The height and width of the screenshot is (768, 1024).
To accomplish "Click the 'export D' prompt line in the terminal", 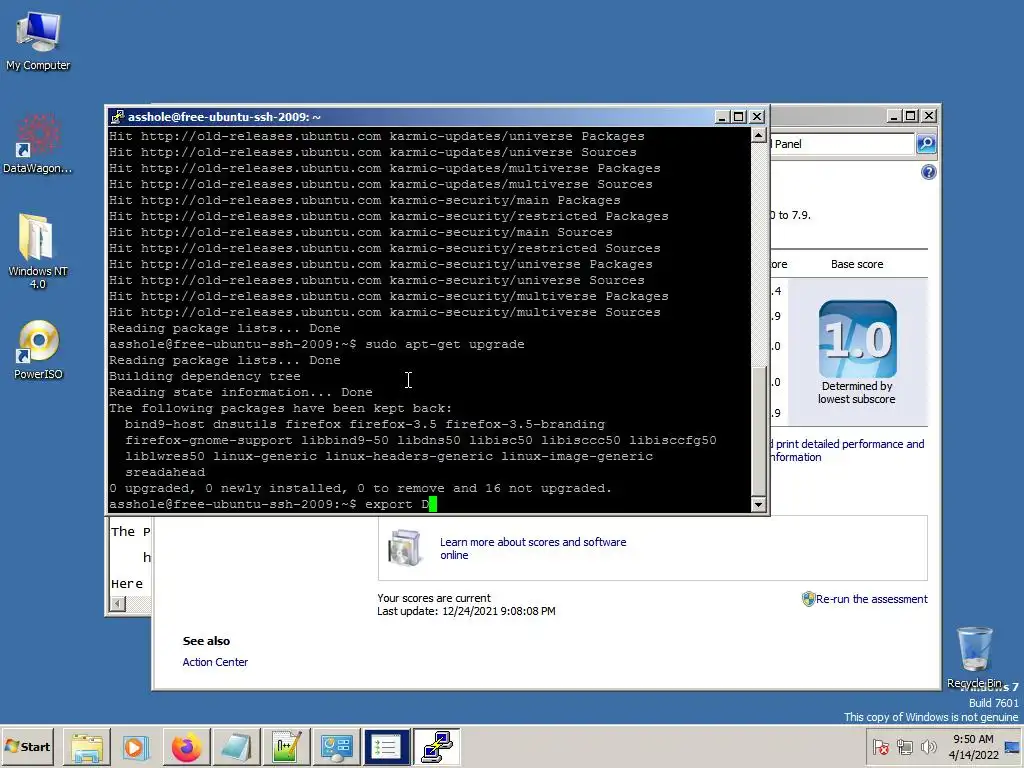I will [272, 504].
